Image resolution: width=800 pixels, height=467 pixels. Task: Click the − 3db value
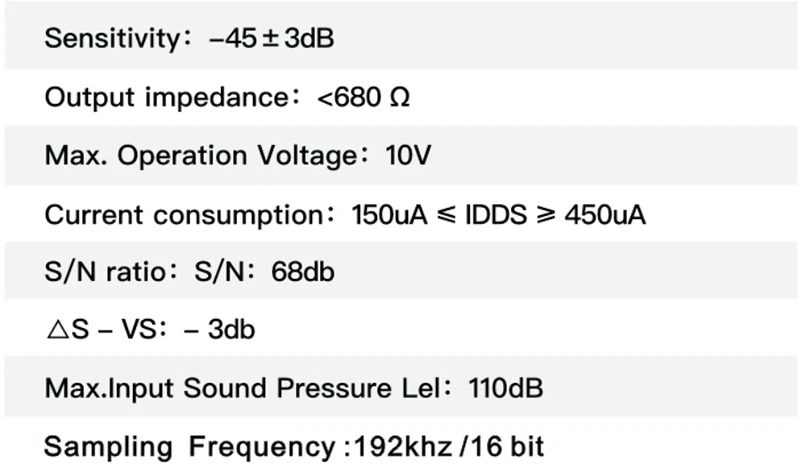[219, 330]
